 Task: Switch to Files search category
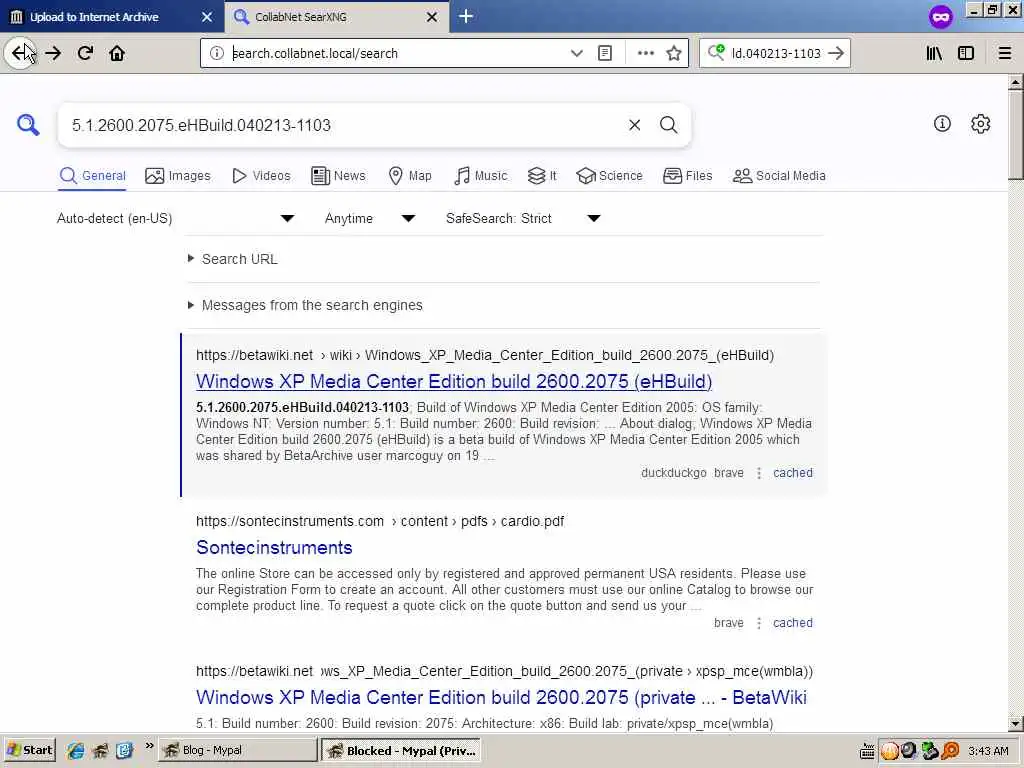pos(687,176)
